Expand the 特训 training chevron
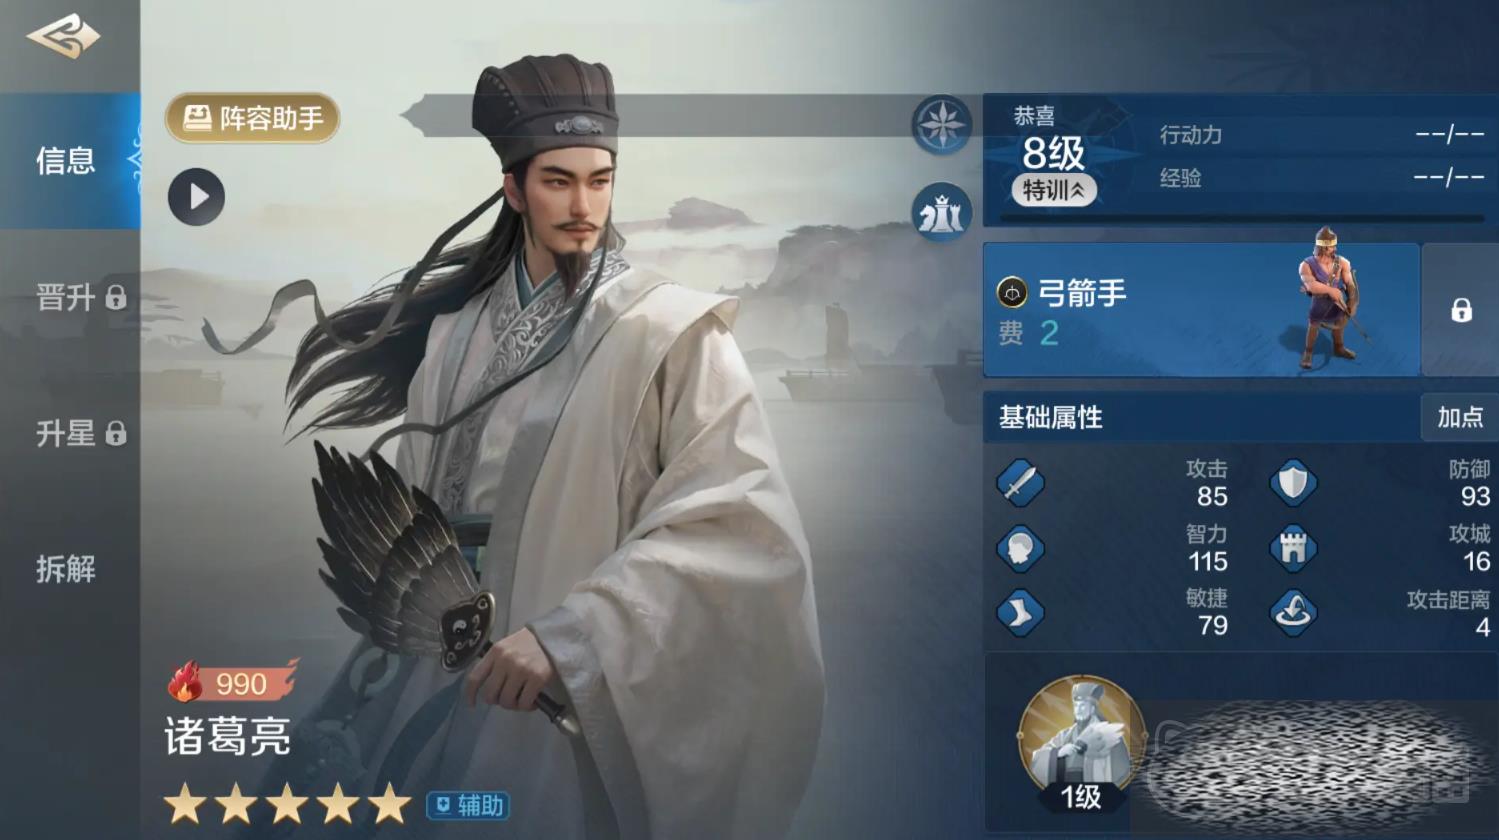1499x840 pixels. (1054, 190)
